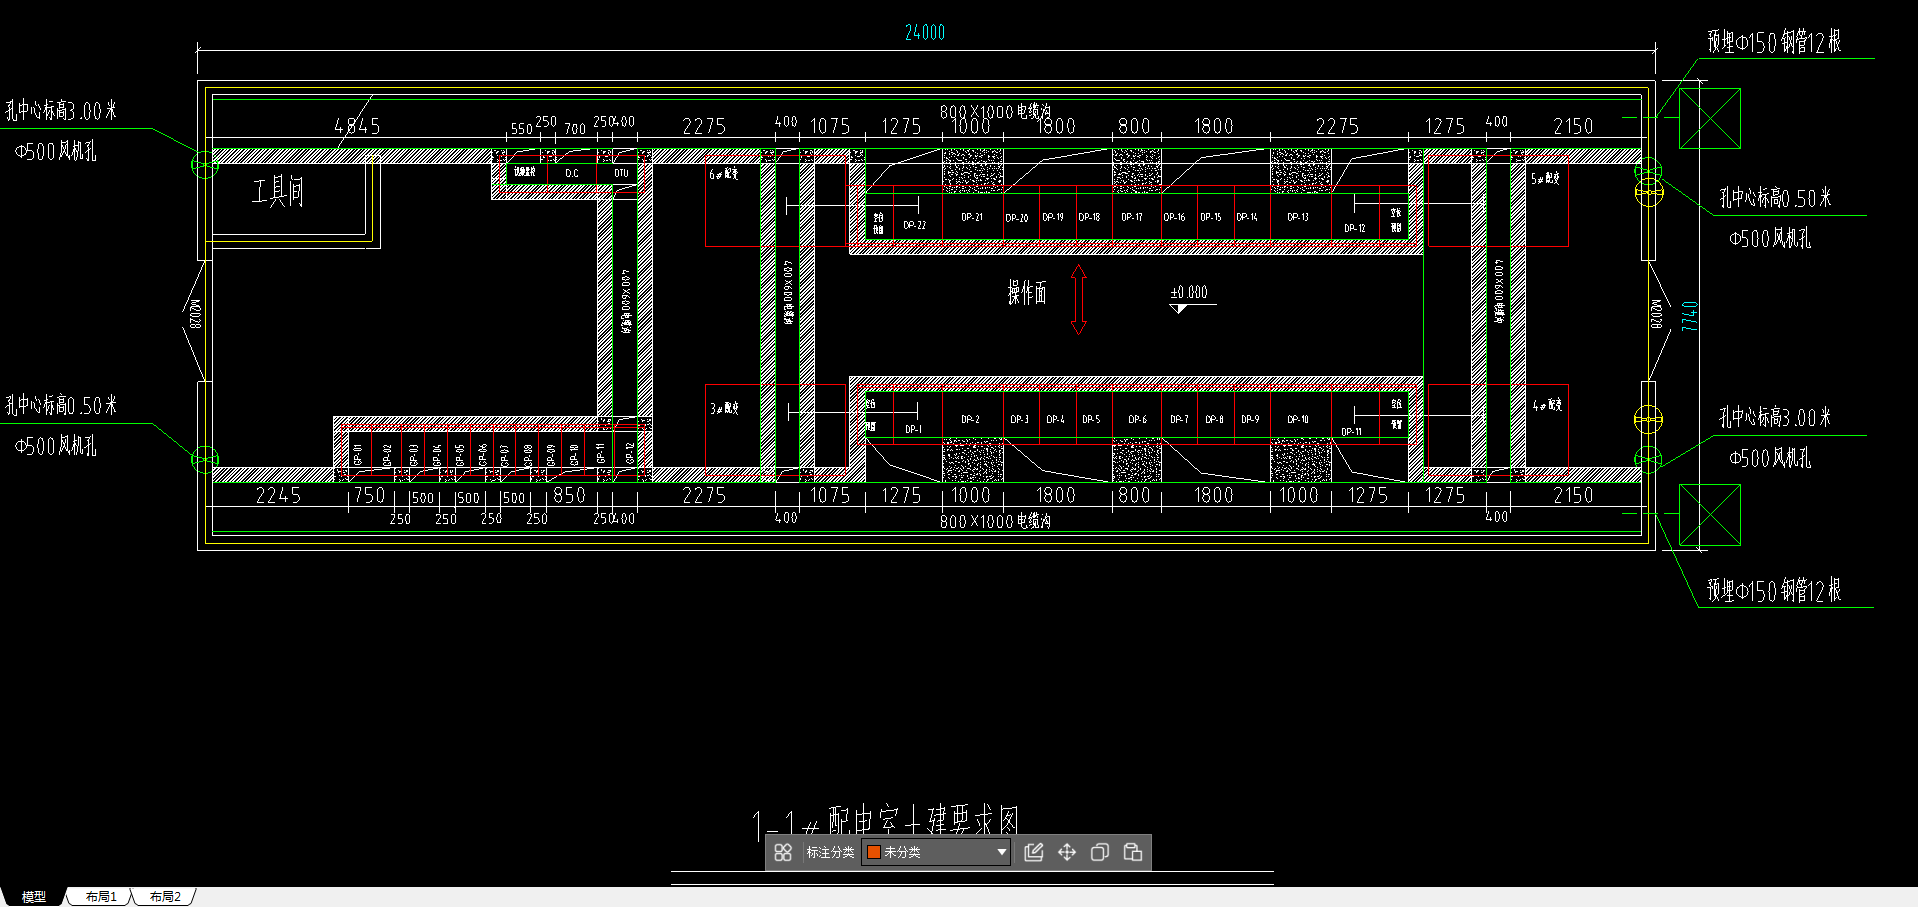Click the drawing title 1-1#配电室土建要求图
1918x907 pixels.
(886, 822)
